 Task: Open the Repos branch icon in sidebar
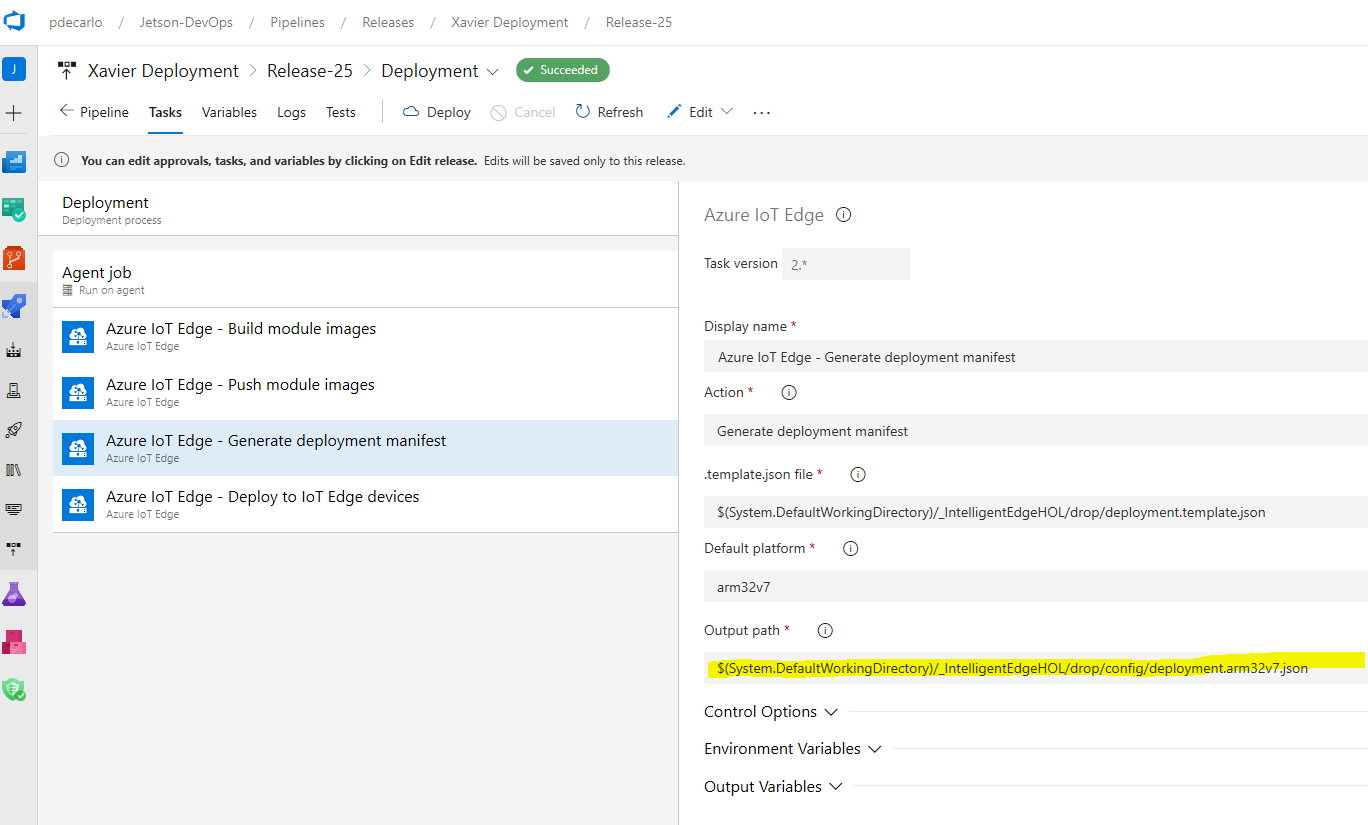pos(14,257)
